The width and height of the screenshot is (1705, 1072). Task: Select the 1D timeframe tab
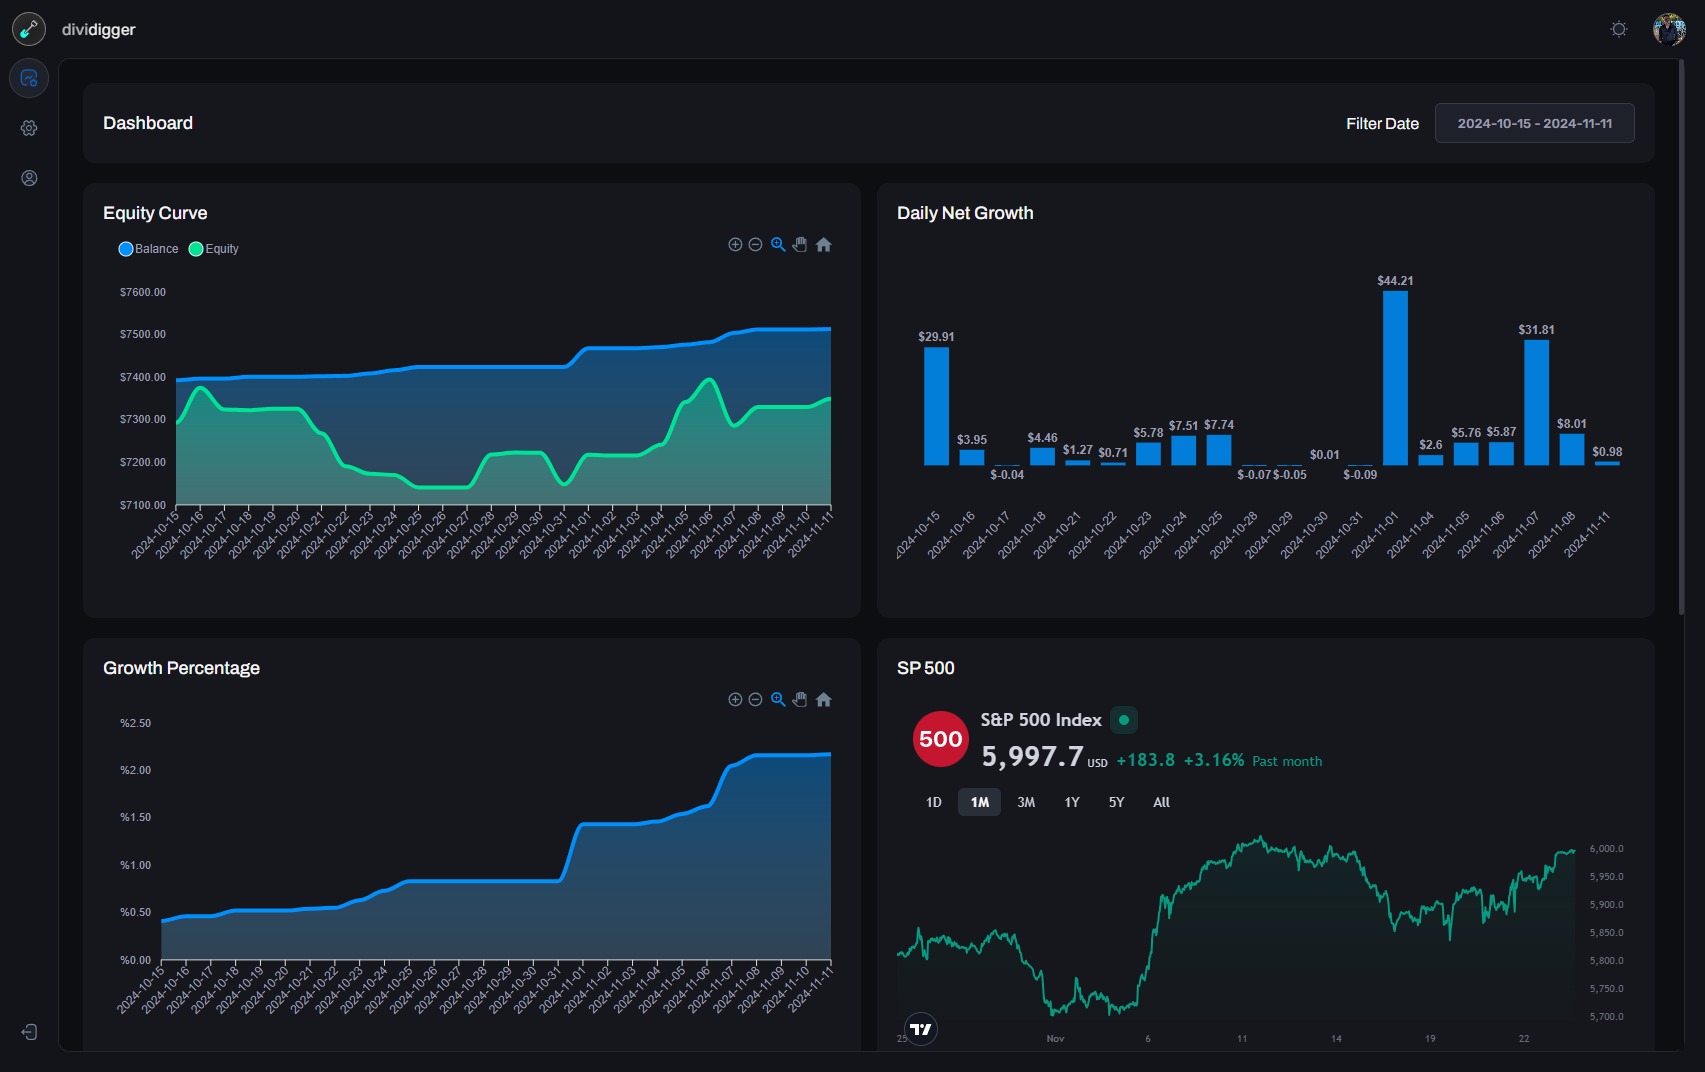[x=933, y=802]
